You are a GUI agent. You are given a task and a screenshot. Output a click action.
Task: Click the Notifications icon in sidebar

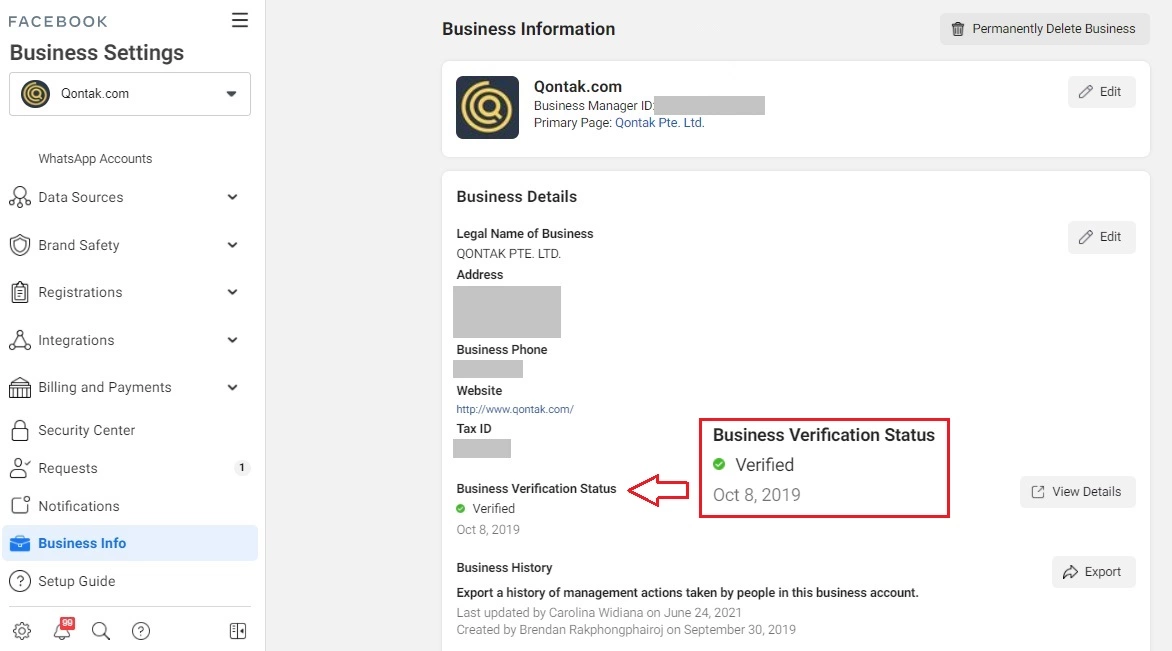pos(20,505)
